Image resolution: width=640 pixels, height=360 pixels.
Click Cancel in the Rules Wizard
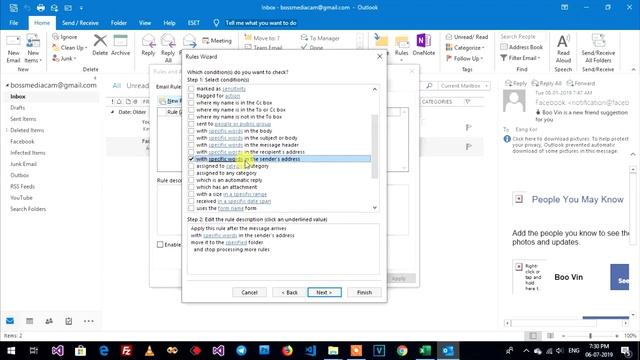click(x=249, y=292)
